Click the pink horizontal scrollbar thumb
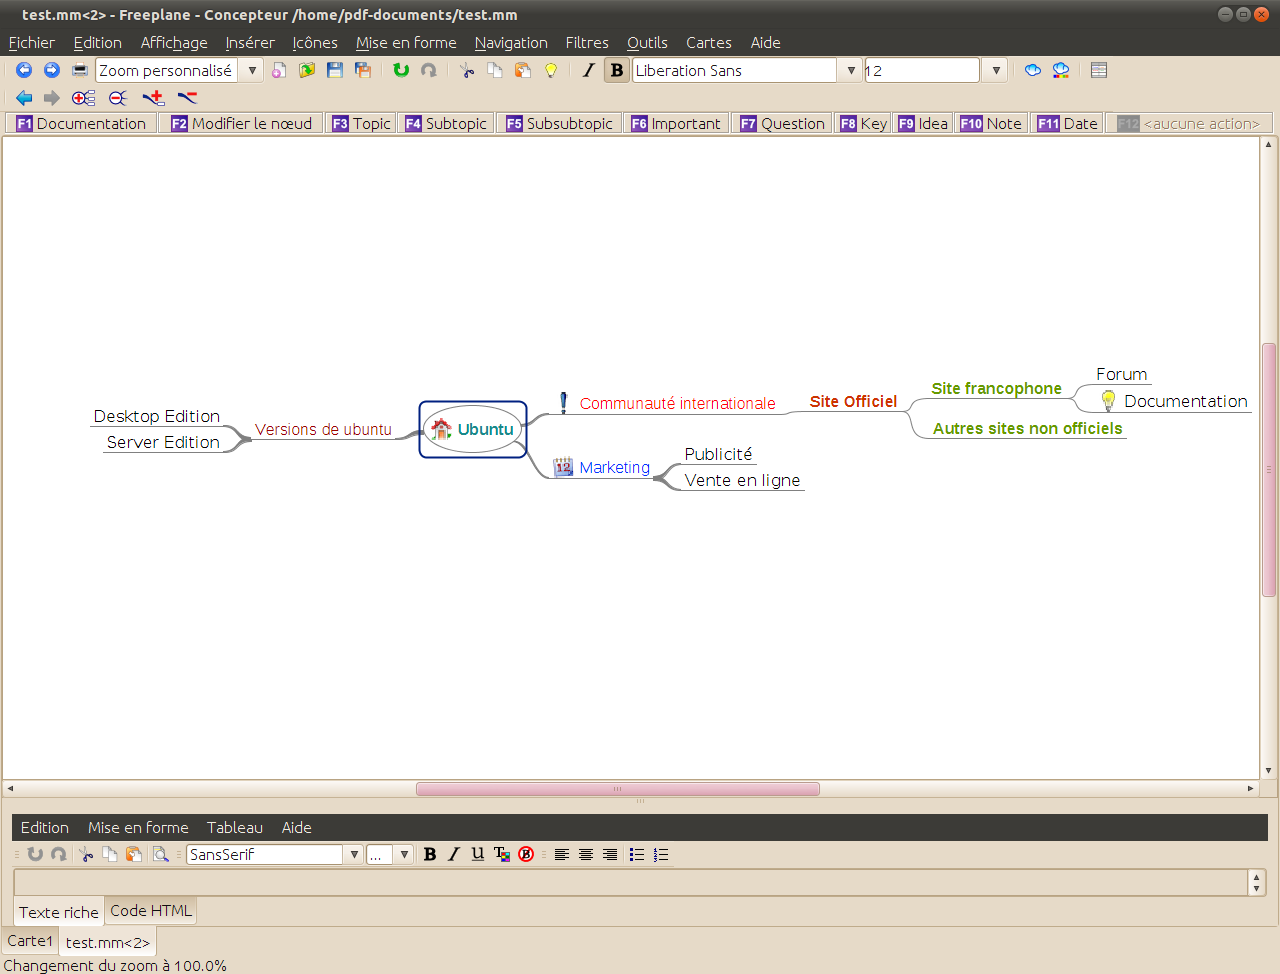1280x974 pixels. coord(617,789)
